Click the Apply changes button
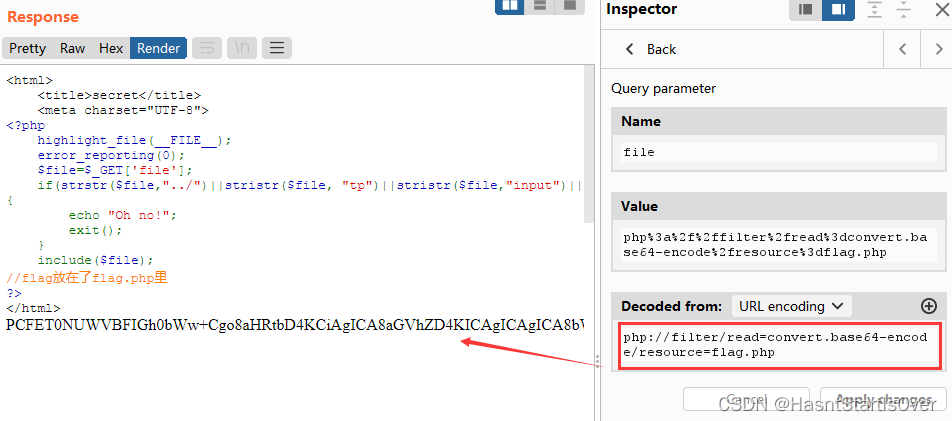 (883, 399)
